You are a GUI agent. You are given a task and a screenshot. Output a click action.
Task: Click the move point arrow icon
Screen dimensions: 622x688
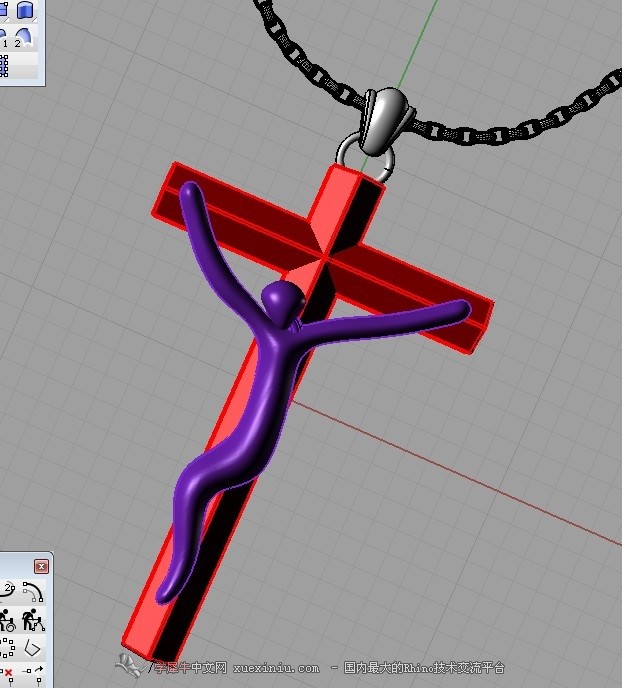click(x=34, y=675)
